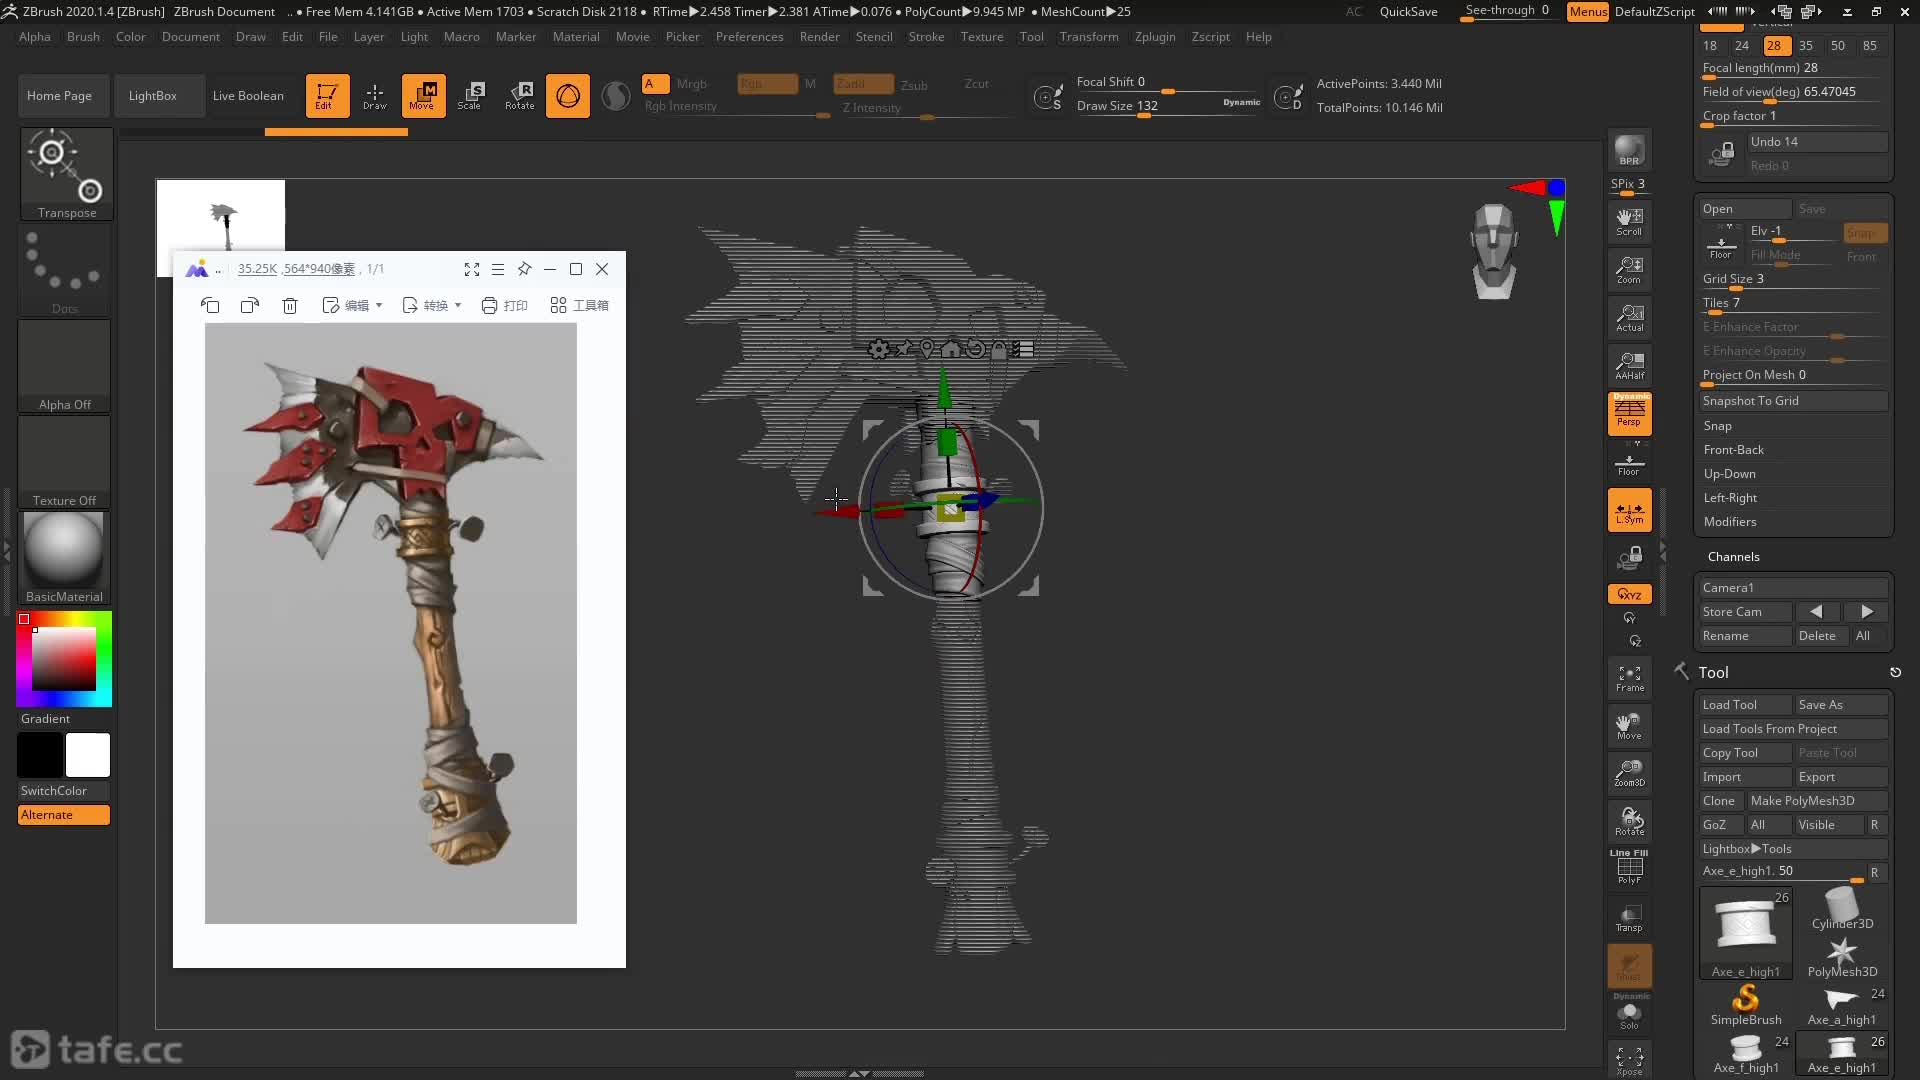
Task: Open Alpha Off selector
Action: [x=64, y=366]
